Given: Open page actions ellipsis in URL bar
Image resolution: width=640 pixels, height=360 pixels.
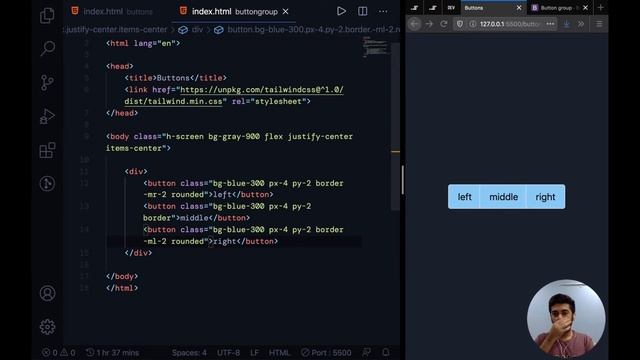Looking at the screenshot, I should pos(550,24).
